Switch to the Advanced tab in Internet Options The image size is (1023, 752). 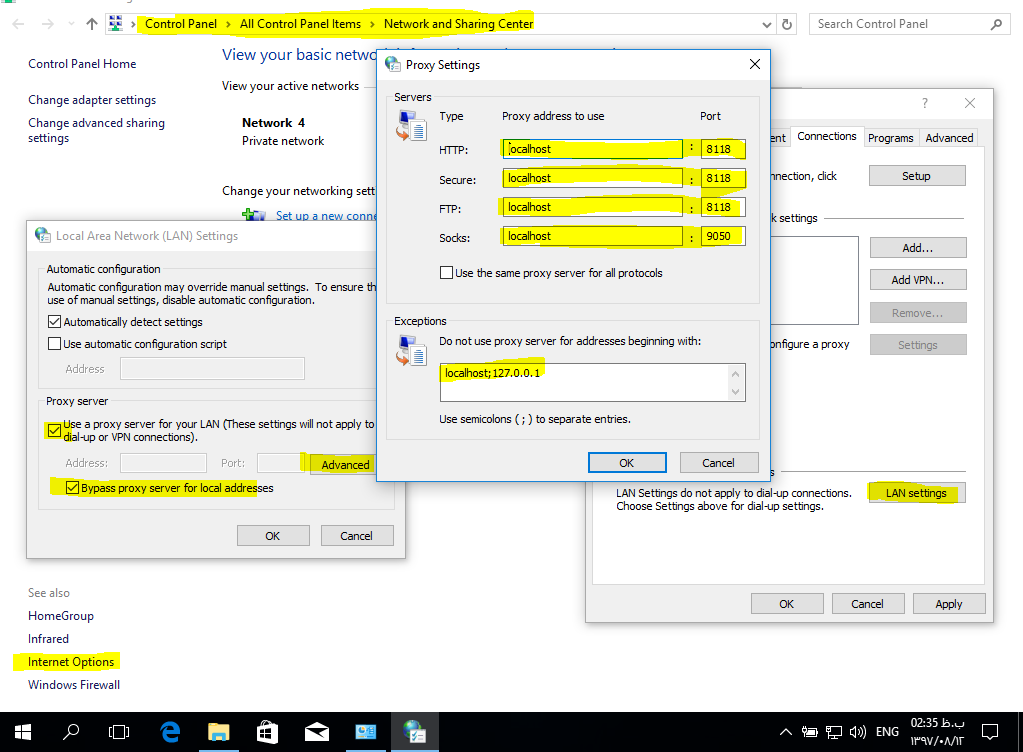click(949, 138)
